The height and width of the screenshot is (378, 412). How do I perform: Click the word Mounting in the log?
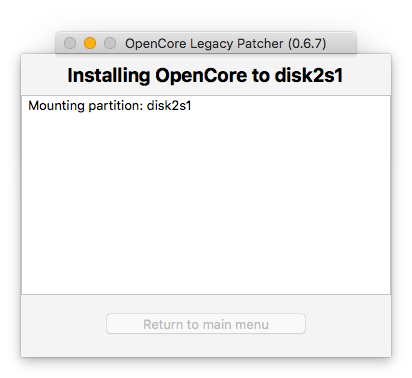pyautogui.click(x=56, y=106)
